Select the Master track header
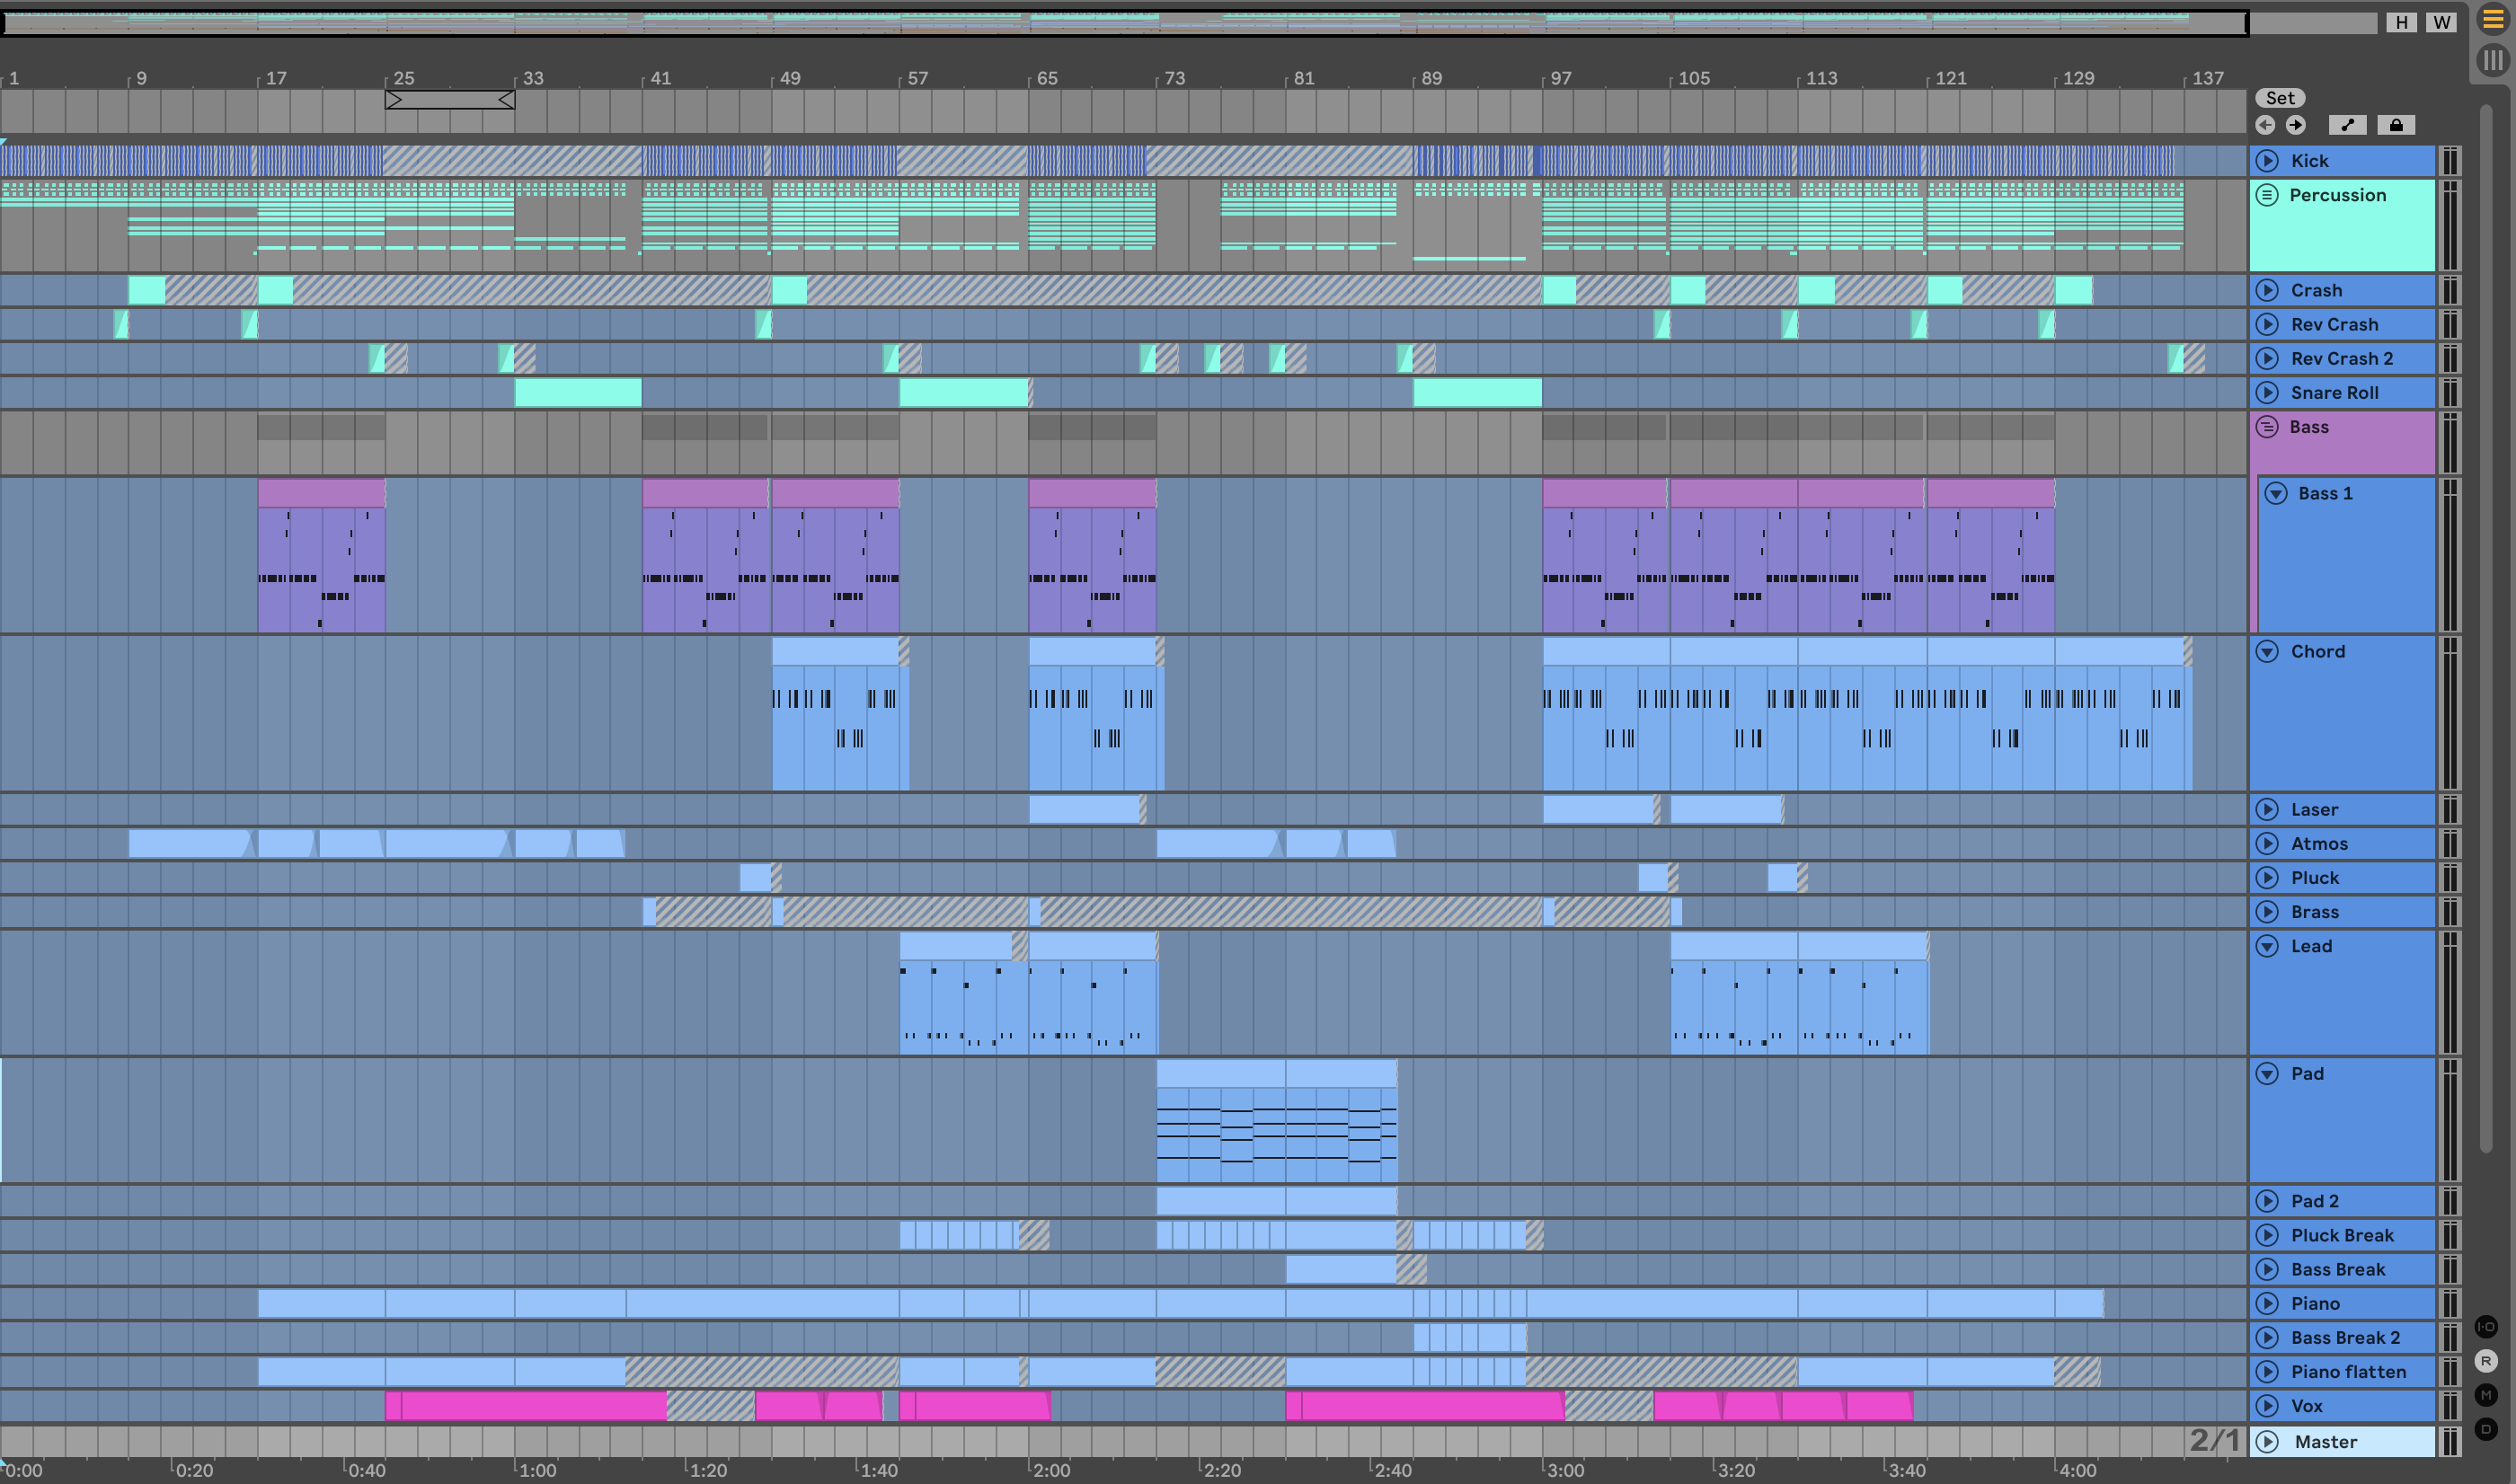Image resolution: width=2516 pixels, height=1484 pixels. click(2350, 1442)
